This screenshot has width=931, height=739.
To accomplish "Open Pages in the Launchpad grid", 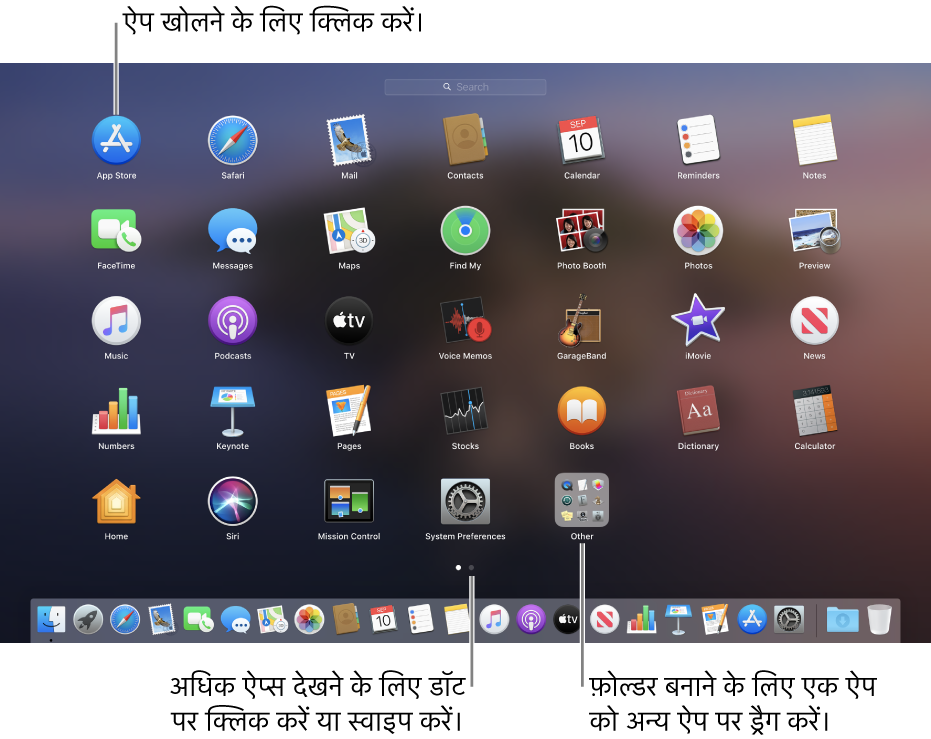I will (x=349, y=411).
